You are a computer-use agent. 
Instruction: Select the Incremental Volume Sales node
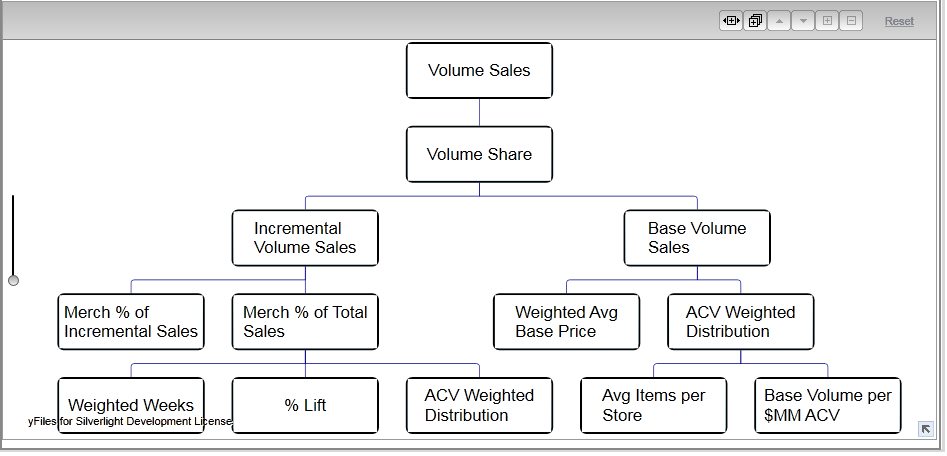(305, 238)
